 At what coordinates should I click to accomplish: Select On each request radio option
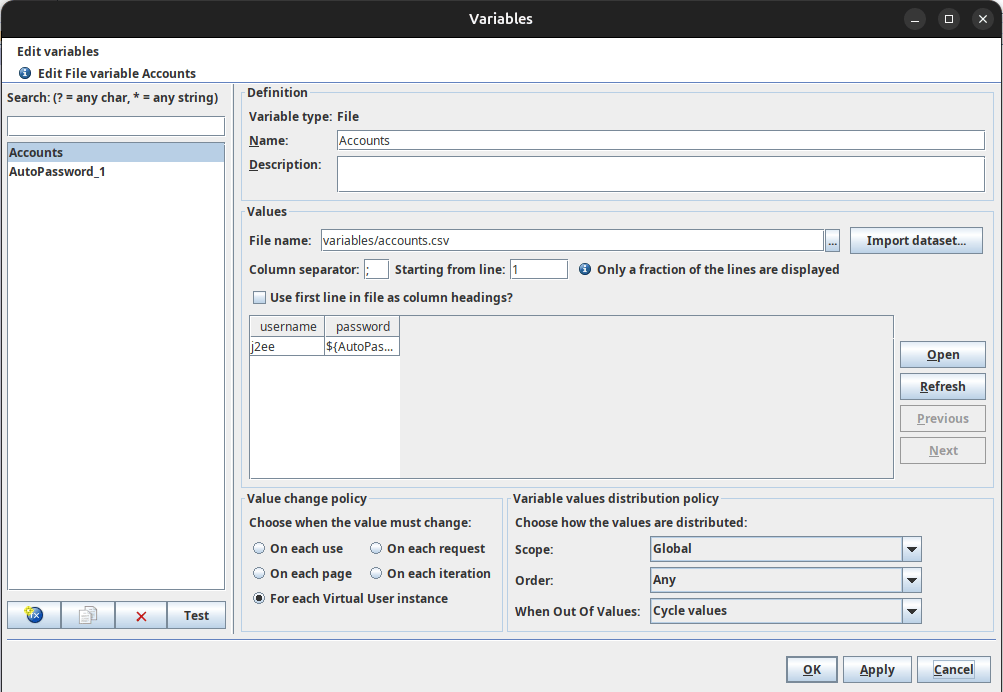(376, 548)
